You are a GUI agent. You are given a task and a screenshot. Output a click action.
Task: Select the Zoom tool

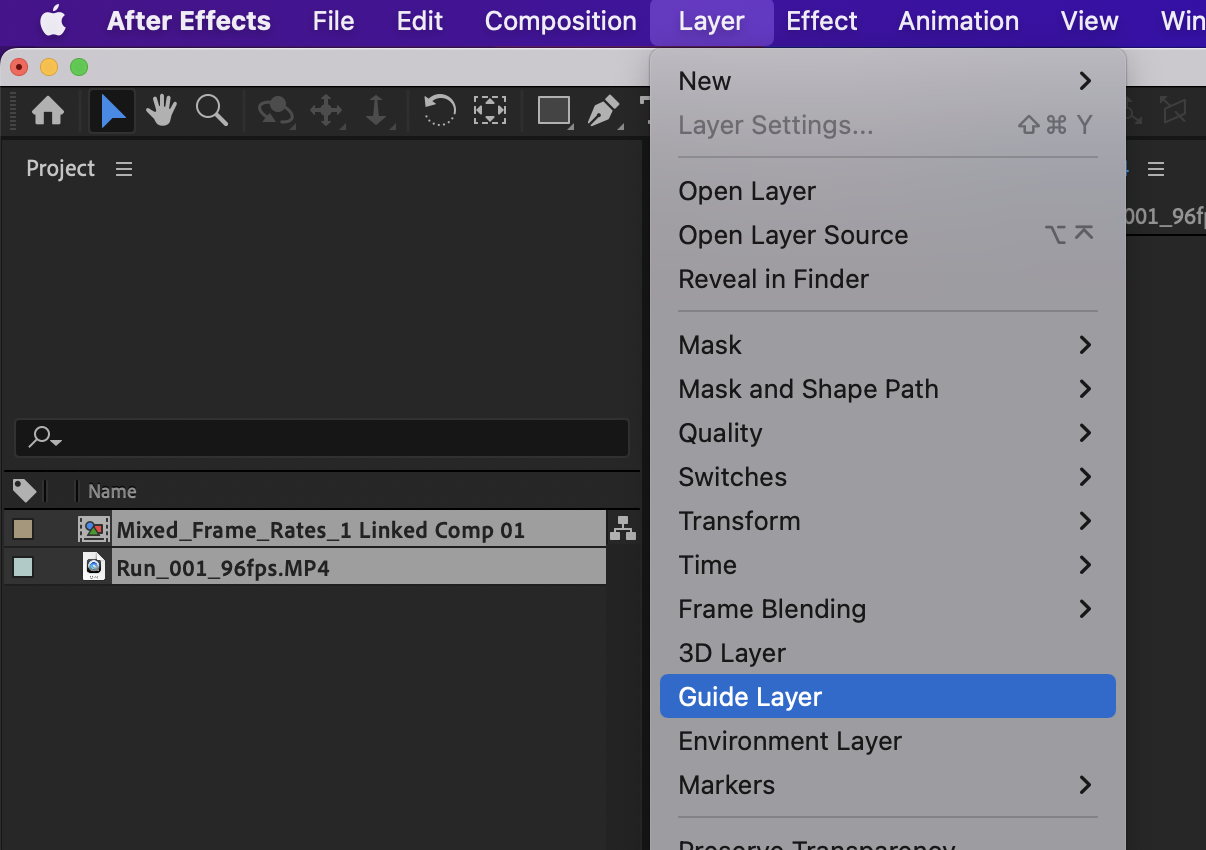[x=211, y=111]
